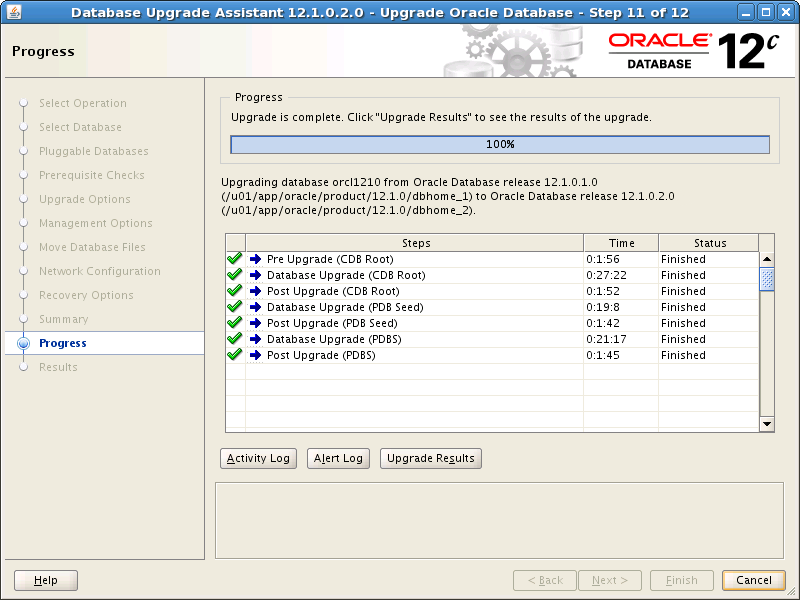Screen dimensions: 800x600
Task: Select the Results step in sidebar
Action: tap(58, 367)
